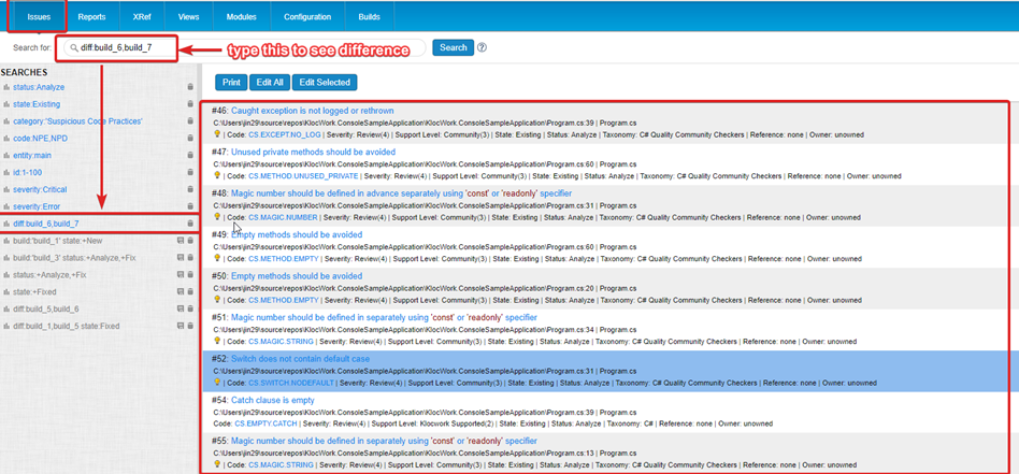Image resolution: width=1019 pixels, height=474 pixels.
Task: Click the Edit Selected button
Action: coord(324,83)
